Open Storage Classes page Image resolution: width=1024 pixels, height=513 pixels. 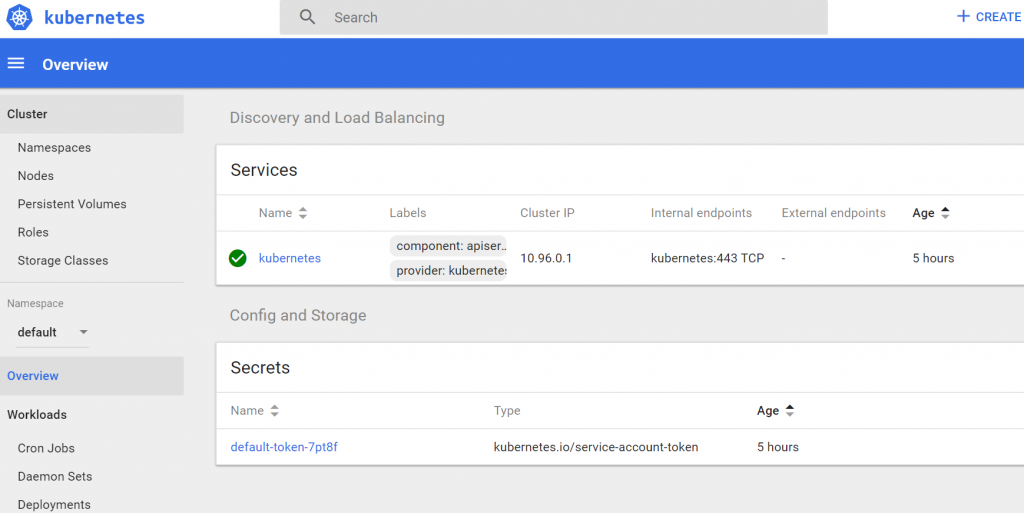(63, 260)
